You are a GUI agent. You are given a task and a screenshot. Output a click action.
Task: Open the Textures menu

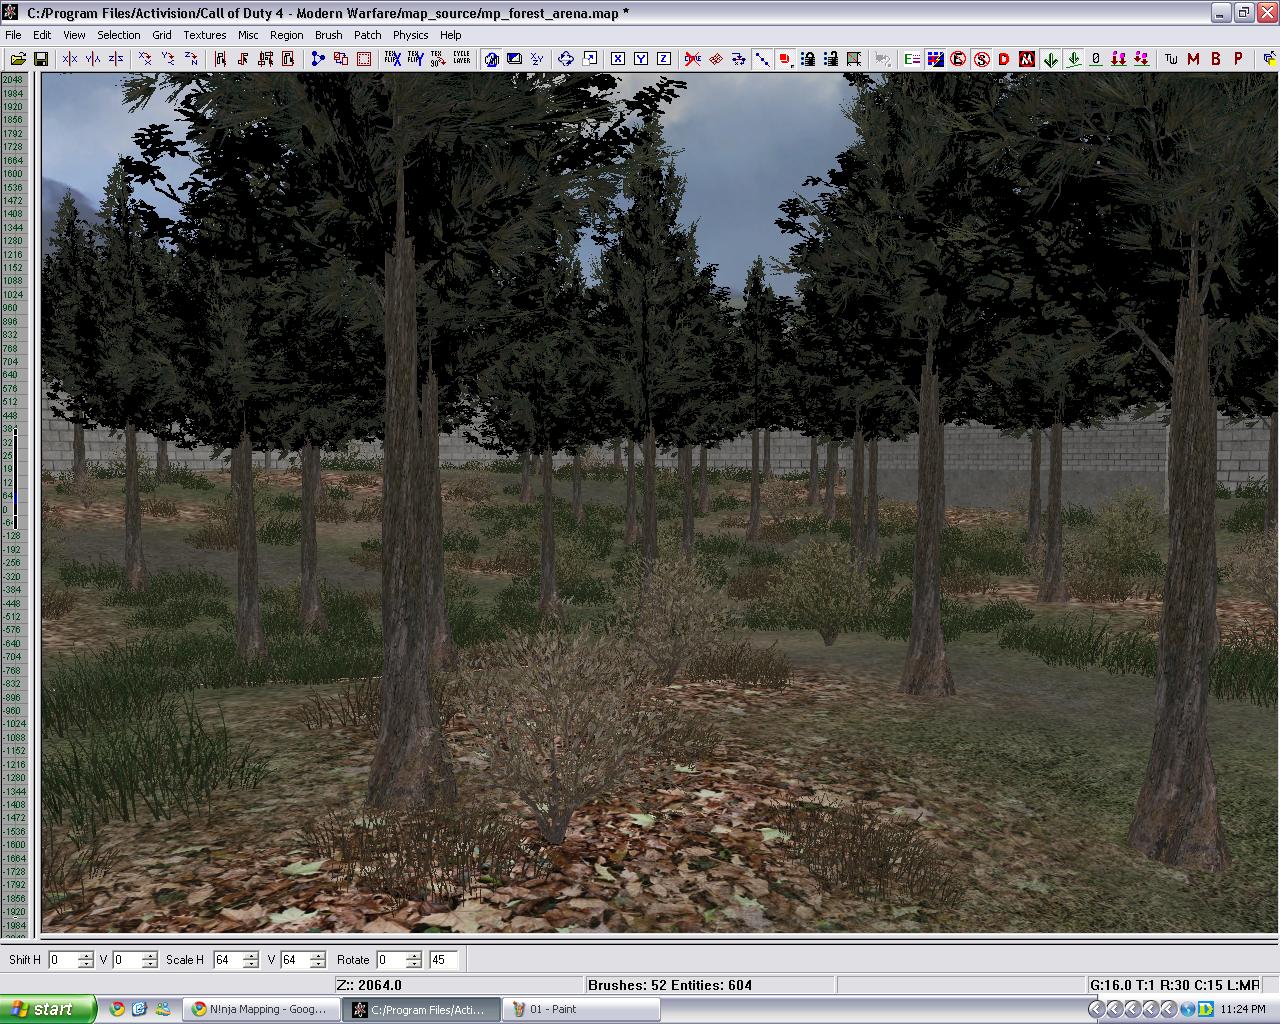click(x=204, y=35)
